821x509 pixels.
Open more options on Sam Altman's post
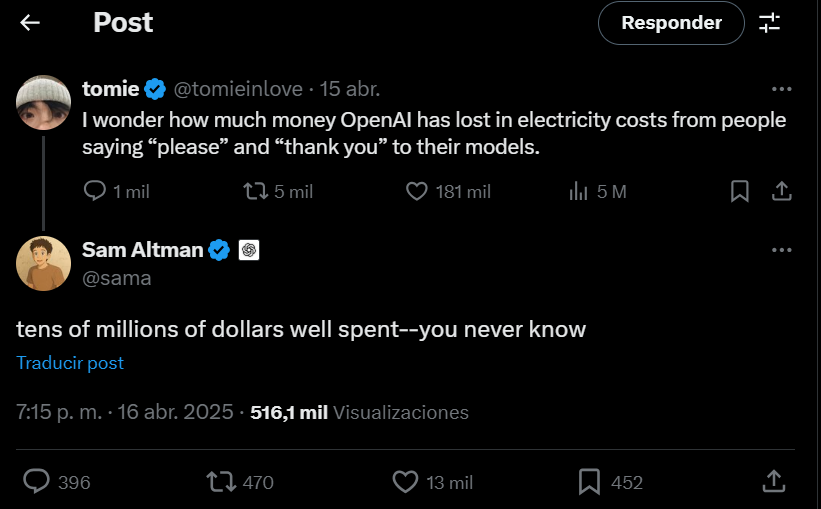click(x=782, y=250)
